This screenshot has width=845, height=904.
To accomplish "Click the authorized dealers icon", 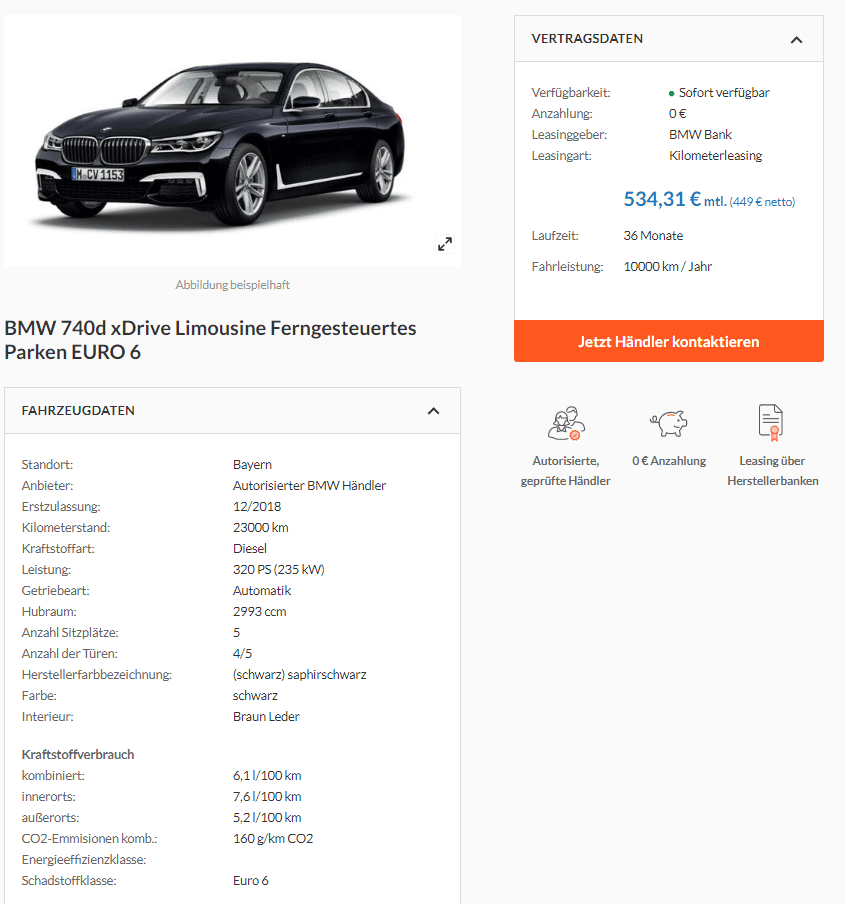I will click(x=566, y=423).
